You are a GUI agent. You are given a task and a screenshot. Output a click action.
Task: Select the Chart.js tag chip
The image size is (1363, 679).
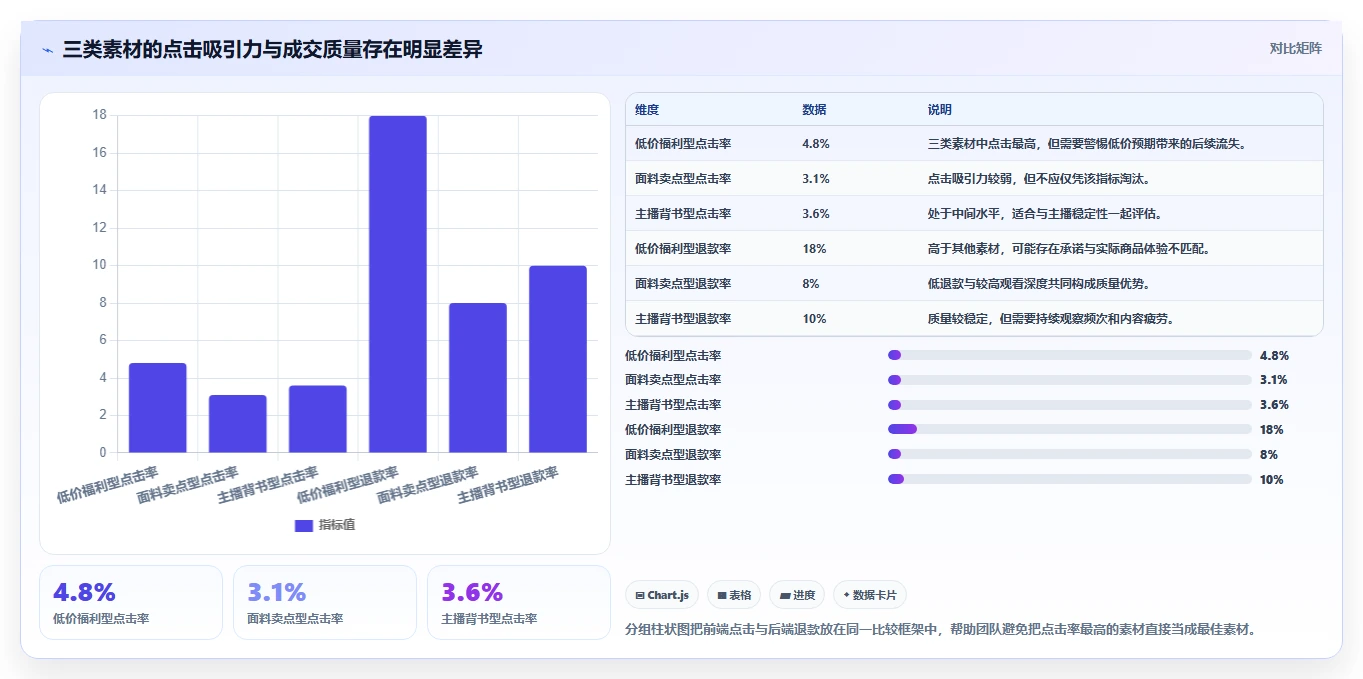click(662, 595)
